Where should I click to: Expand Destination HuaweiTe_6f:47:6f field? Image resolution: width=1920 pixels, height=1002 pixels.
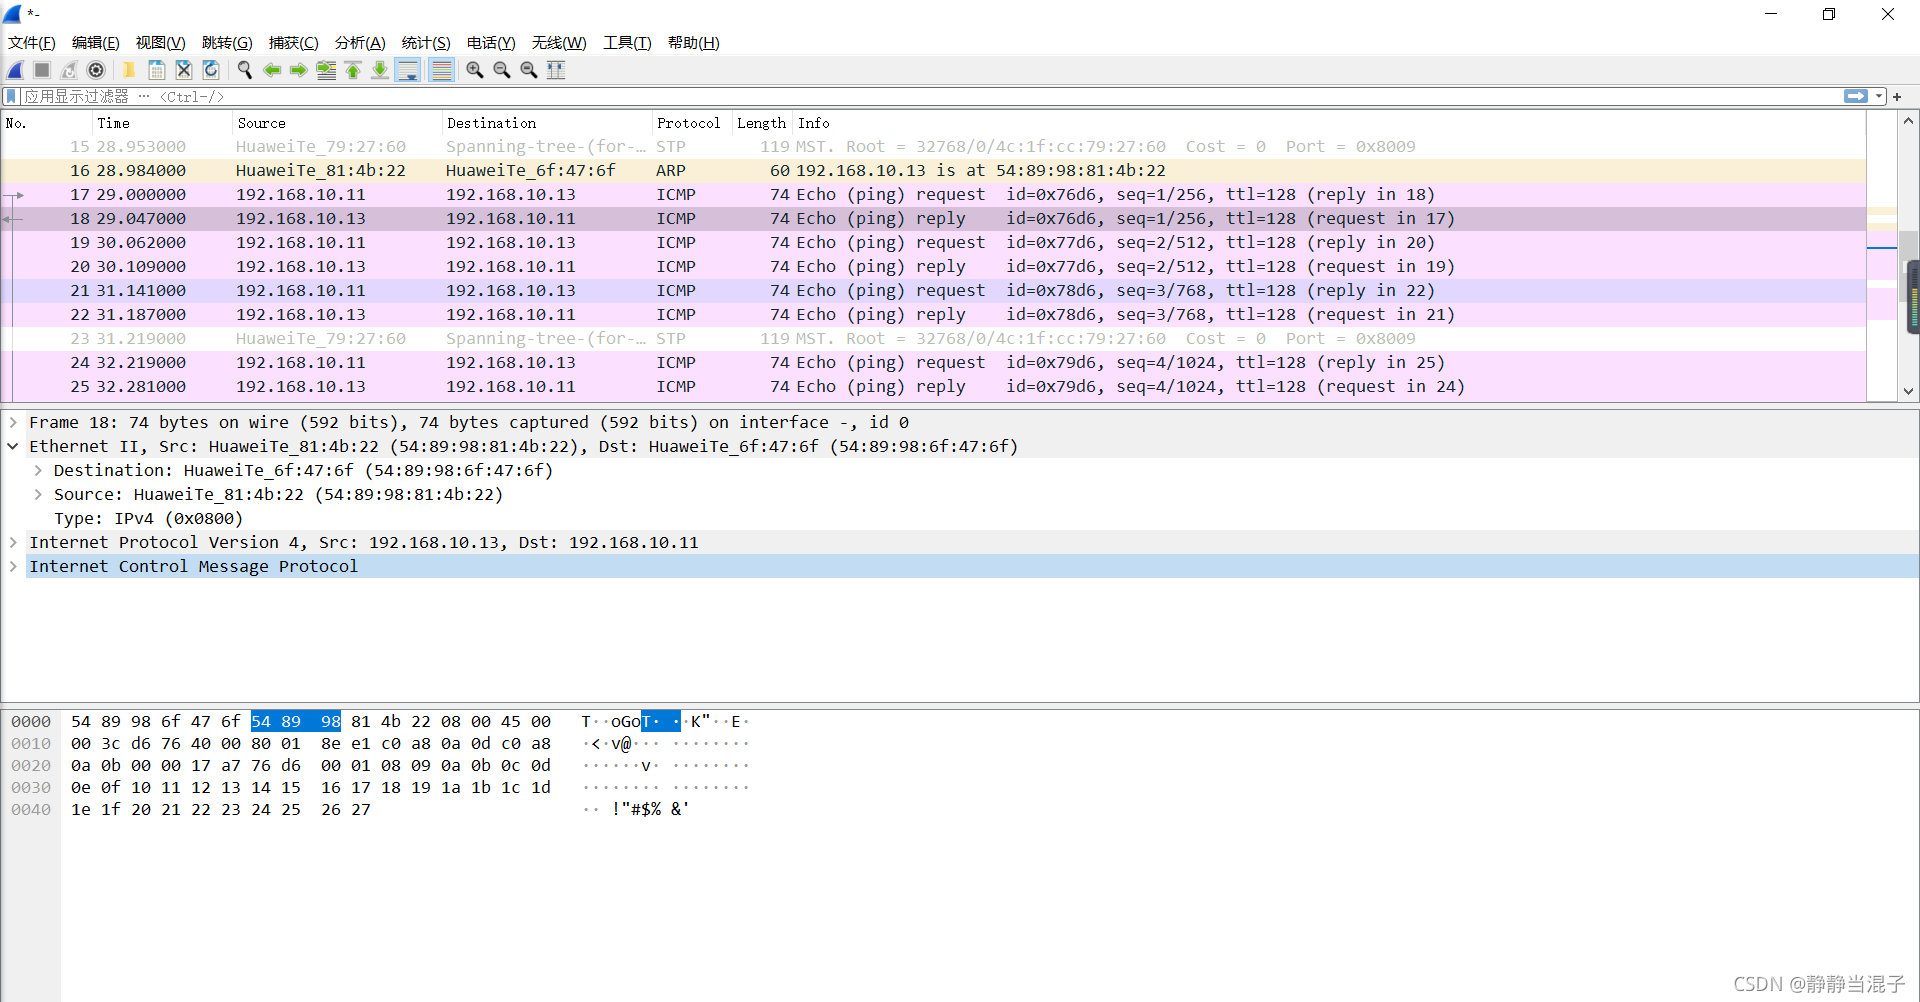(x=37, y=470)
